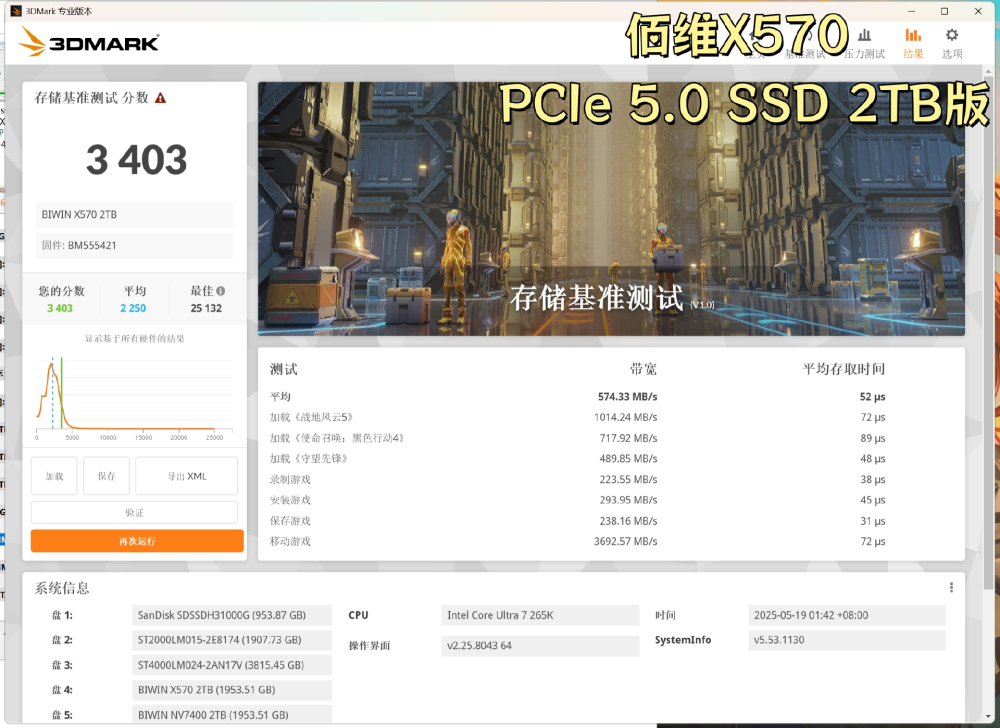
Task: Switch to the 结果 results tab
Action: [x=913, y=43]
